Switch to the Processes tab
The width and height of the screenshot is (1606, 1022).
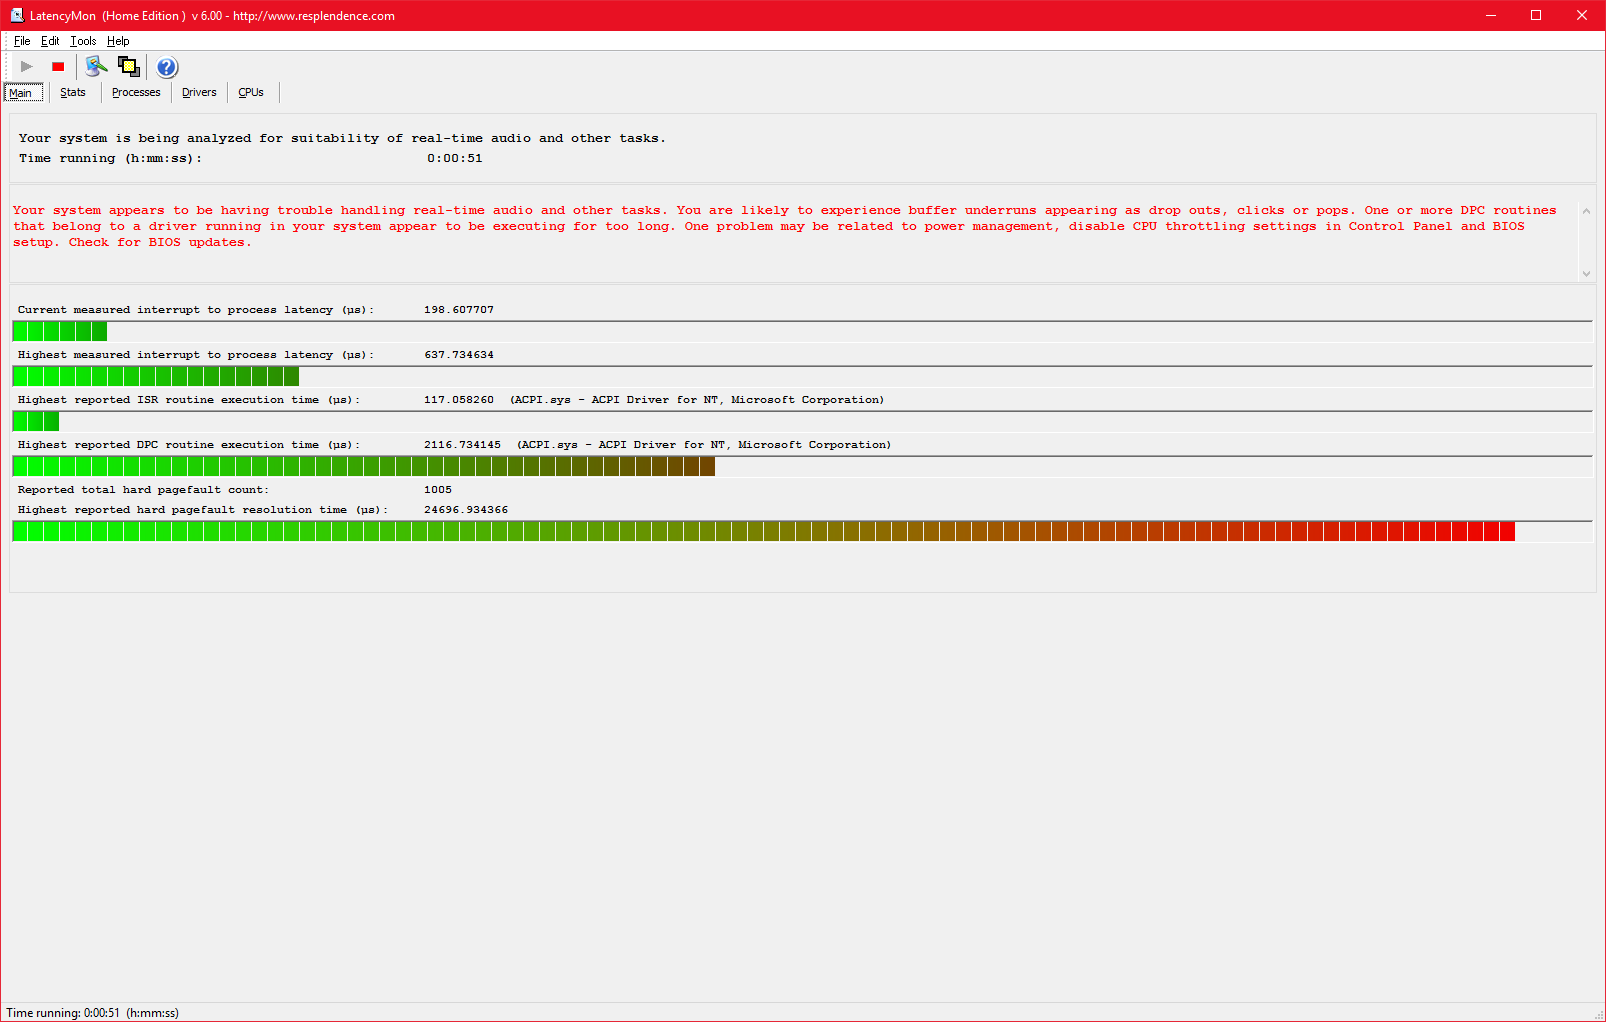coord(136,93)
